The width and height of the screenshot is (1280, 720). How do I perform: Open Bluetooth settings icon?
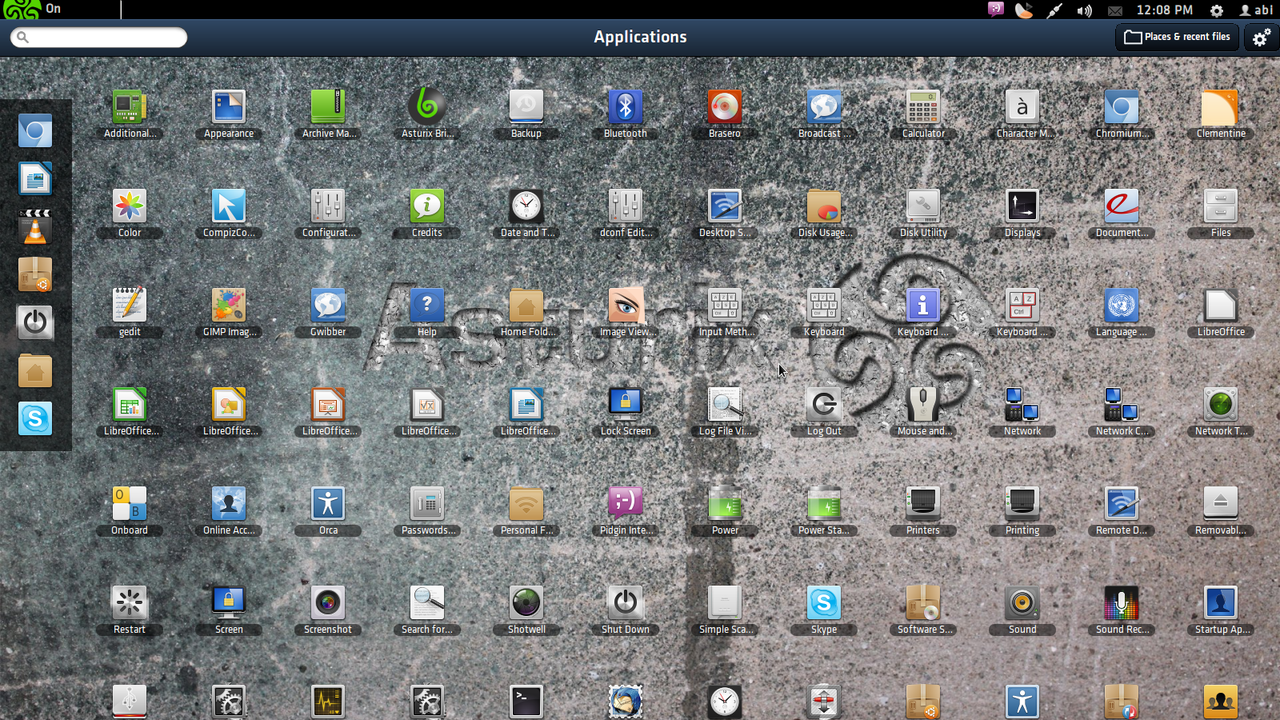(x=625, y=107)
